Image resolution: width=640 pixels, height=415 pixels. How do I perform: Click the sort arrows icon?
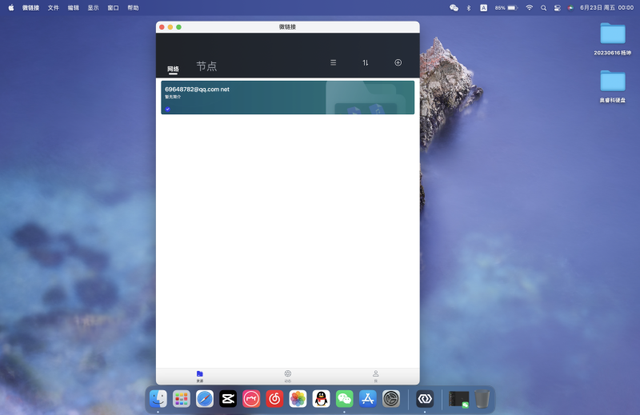(365, 62)
